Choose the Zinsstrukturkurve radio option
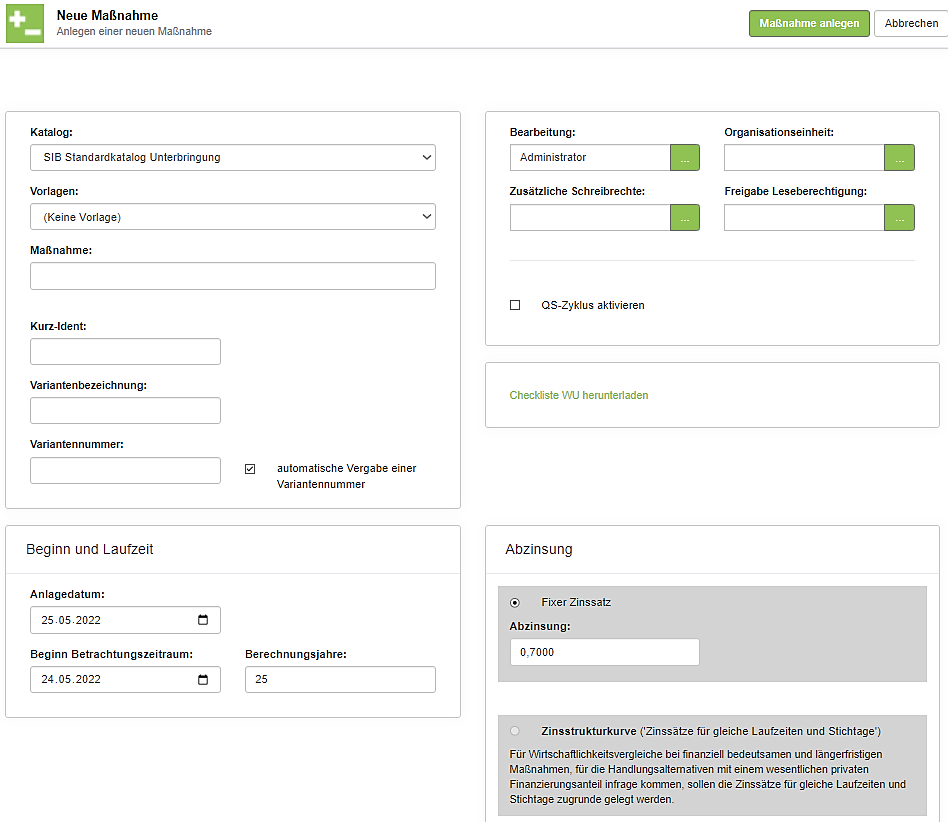The image size is (948, 822). tap(515, 731)
